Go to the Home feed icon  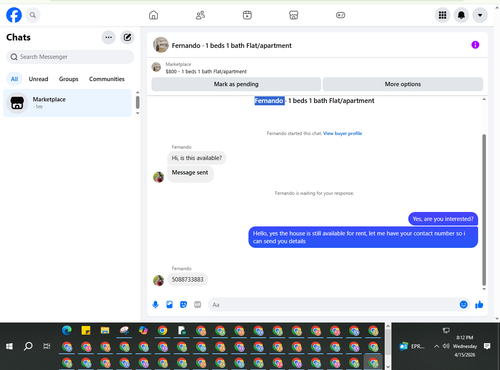[153, 15]
